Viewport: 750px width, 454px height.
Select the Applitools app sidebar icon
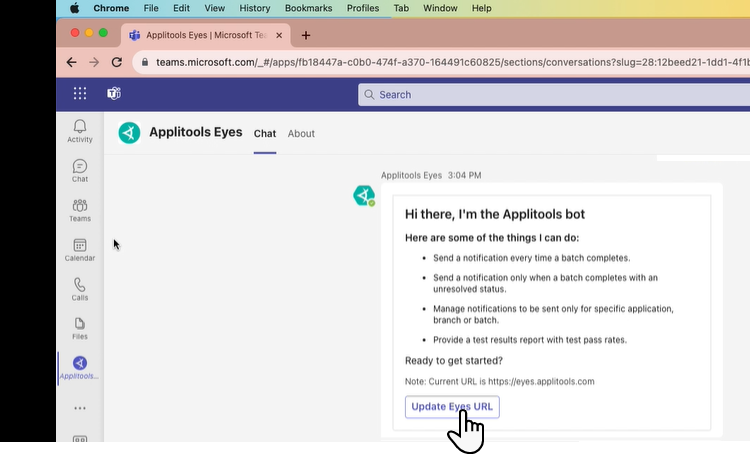pos(80,367)
